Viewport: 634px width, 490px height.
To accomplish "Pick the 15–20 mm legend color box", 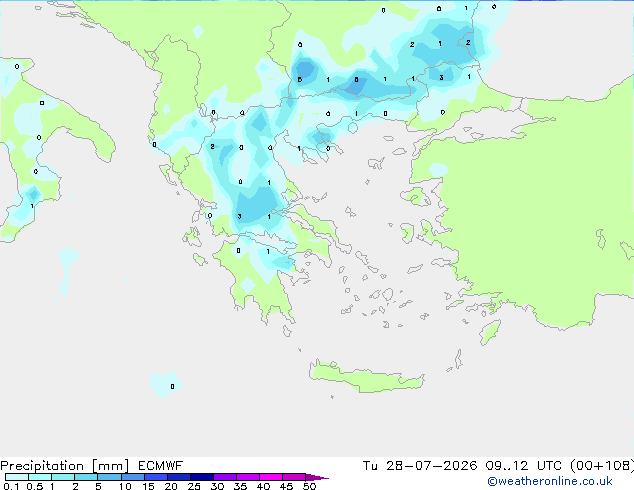I will [155, 477].
